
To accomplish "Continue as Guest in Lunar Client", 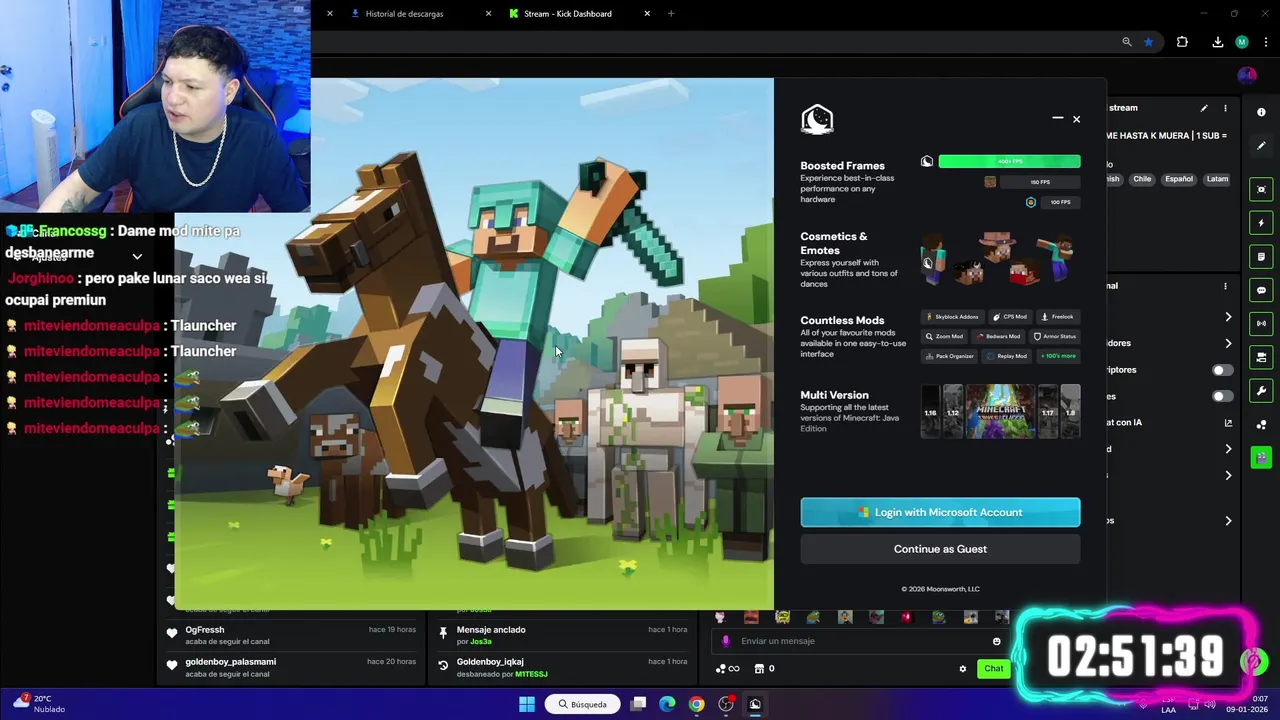I will coord(940,549).
